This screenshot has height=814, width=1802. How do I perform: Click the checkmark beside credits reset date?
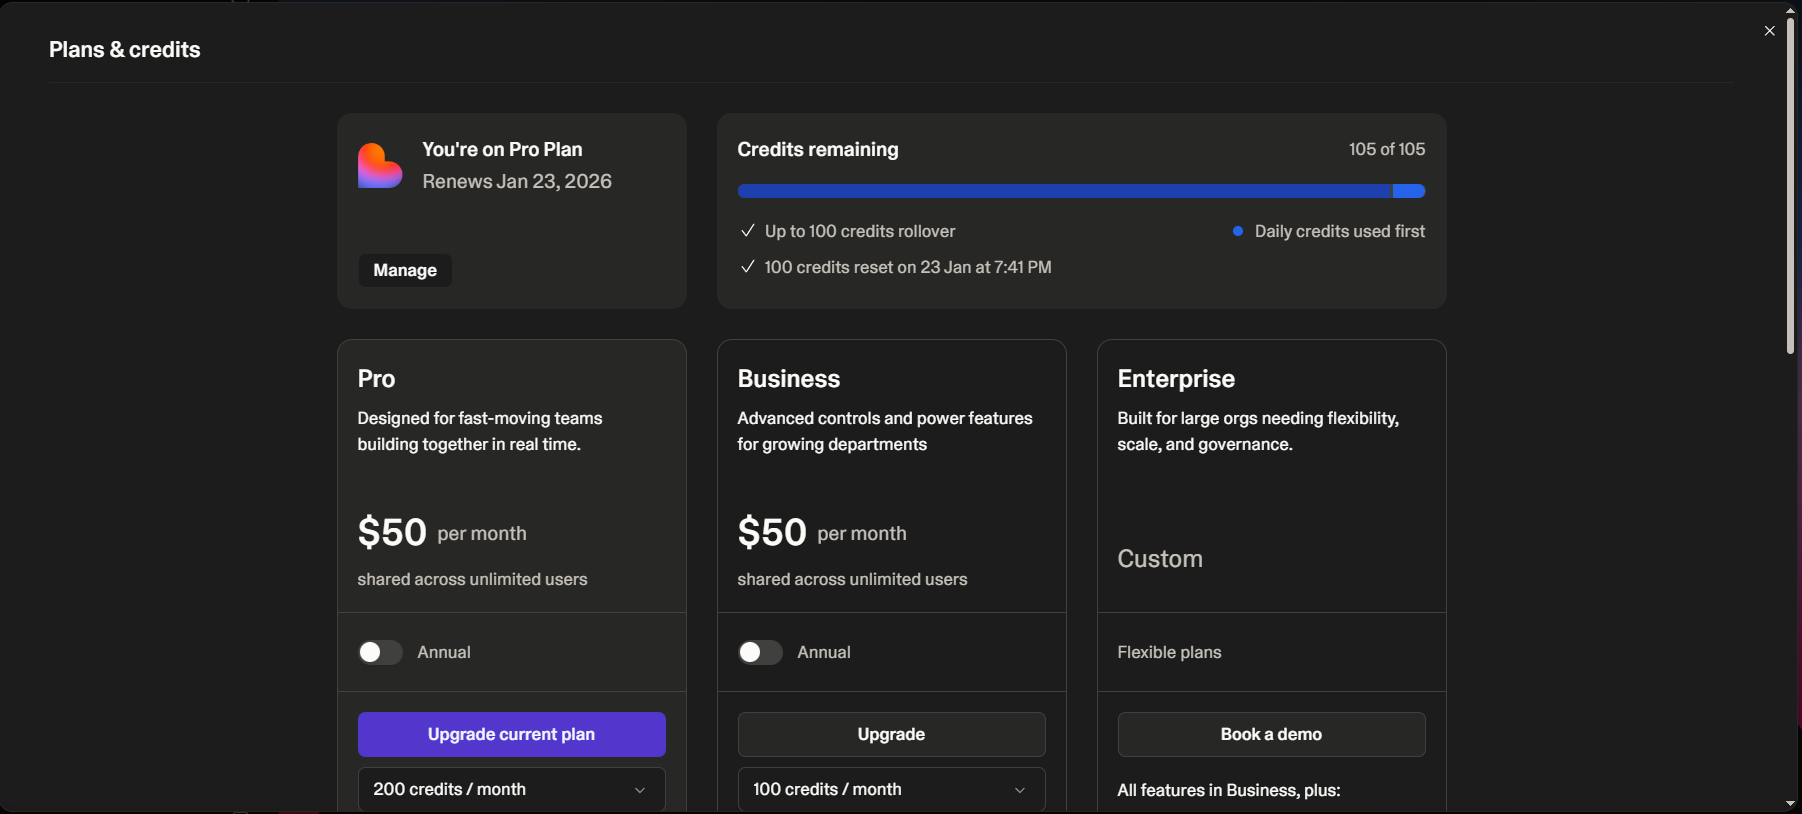pos(747,267)
